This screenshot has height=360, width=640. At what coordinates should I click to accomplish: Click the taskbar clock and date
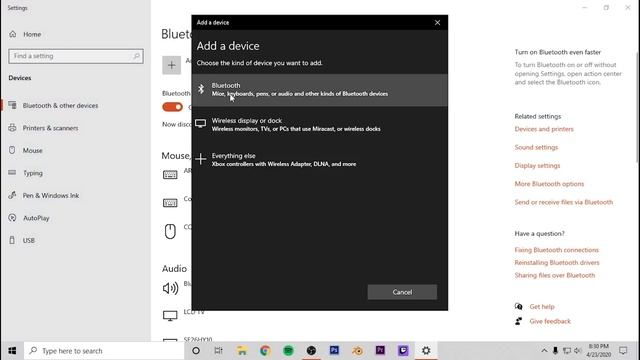click(598, 351)
